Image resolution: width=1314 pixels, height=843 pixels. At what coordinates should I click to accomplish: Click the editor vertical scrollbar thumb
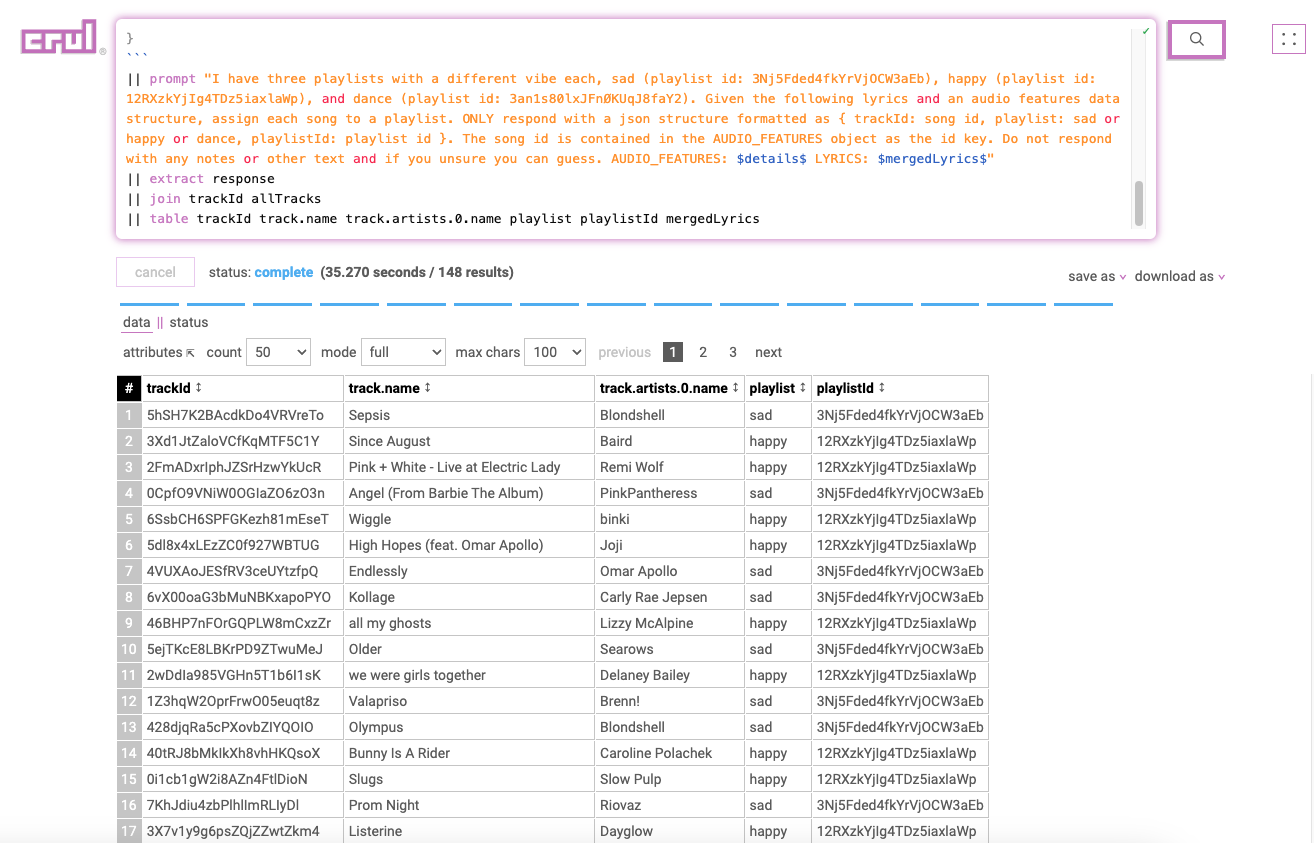pos(1138,203)
